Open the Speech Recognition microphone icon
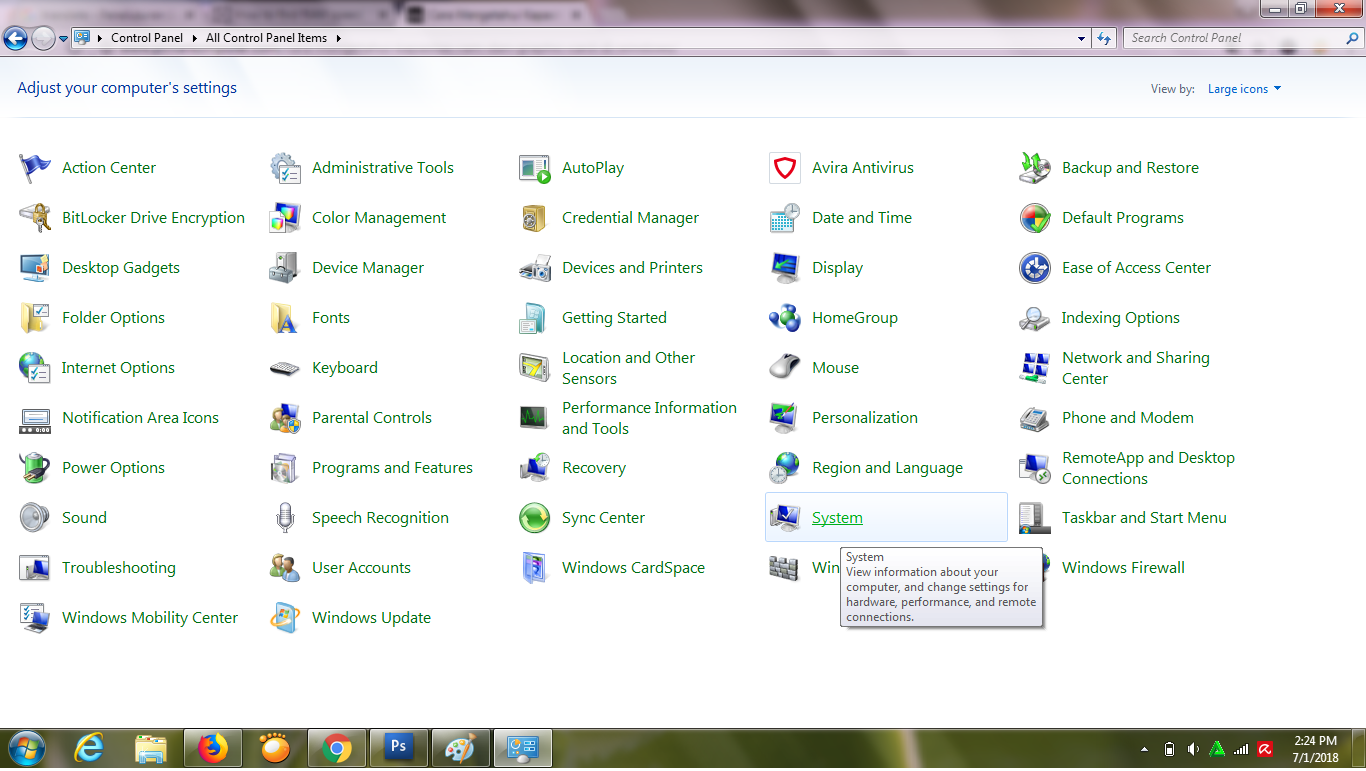The image size is (1366, 771). point(285,518)
